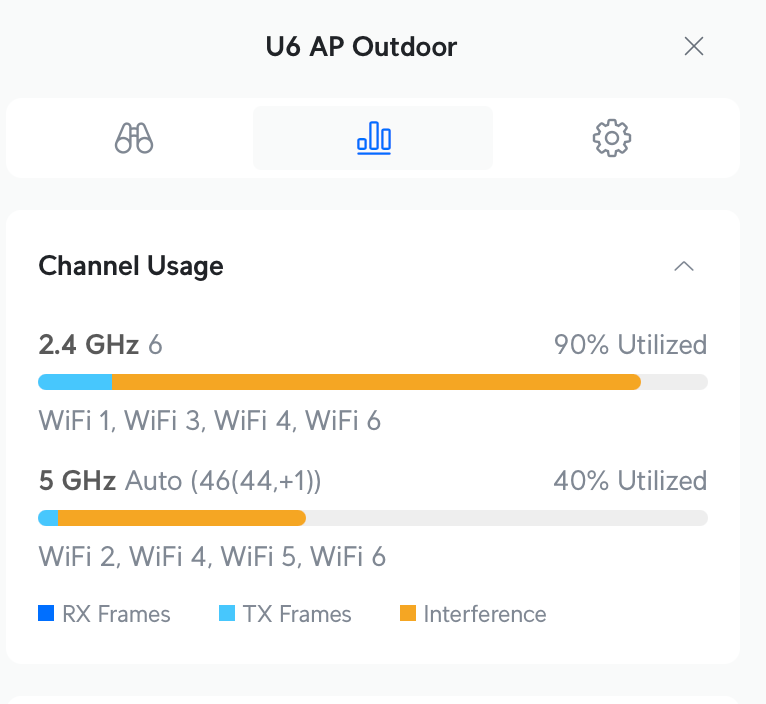Click the 40% Utilized text
The height and width of the screenshot is (704, 766).
(630, 481)
